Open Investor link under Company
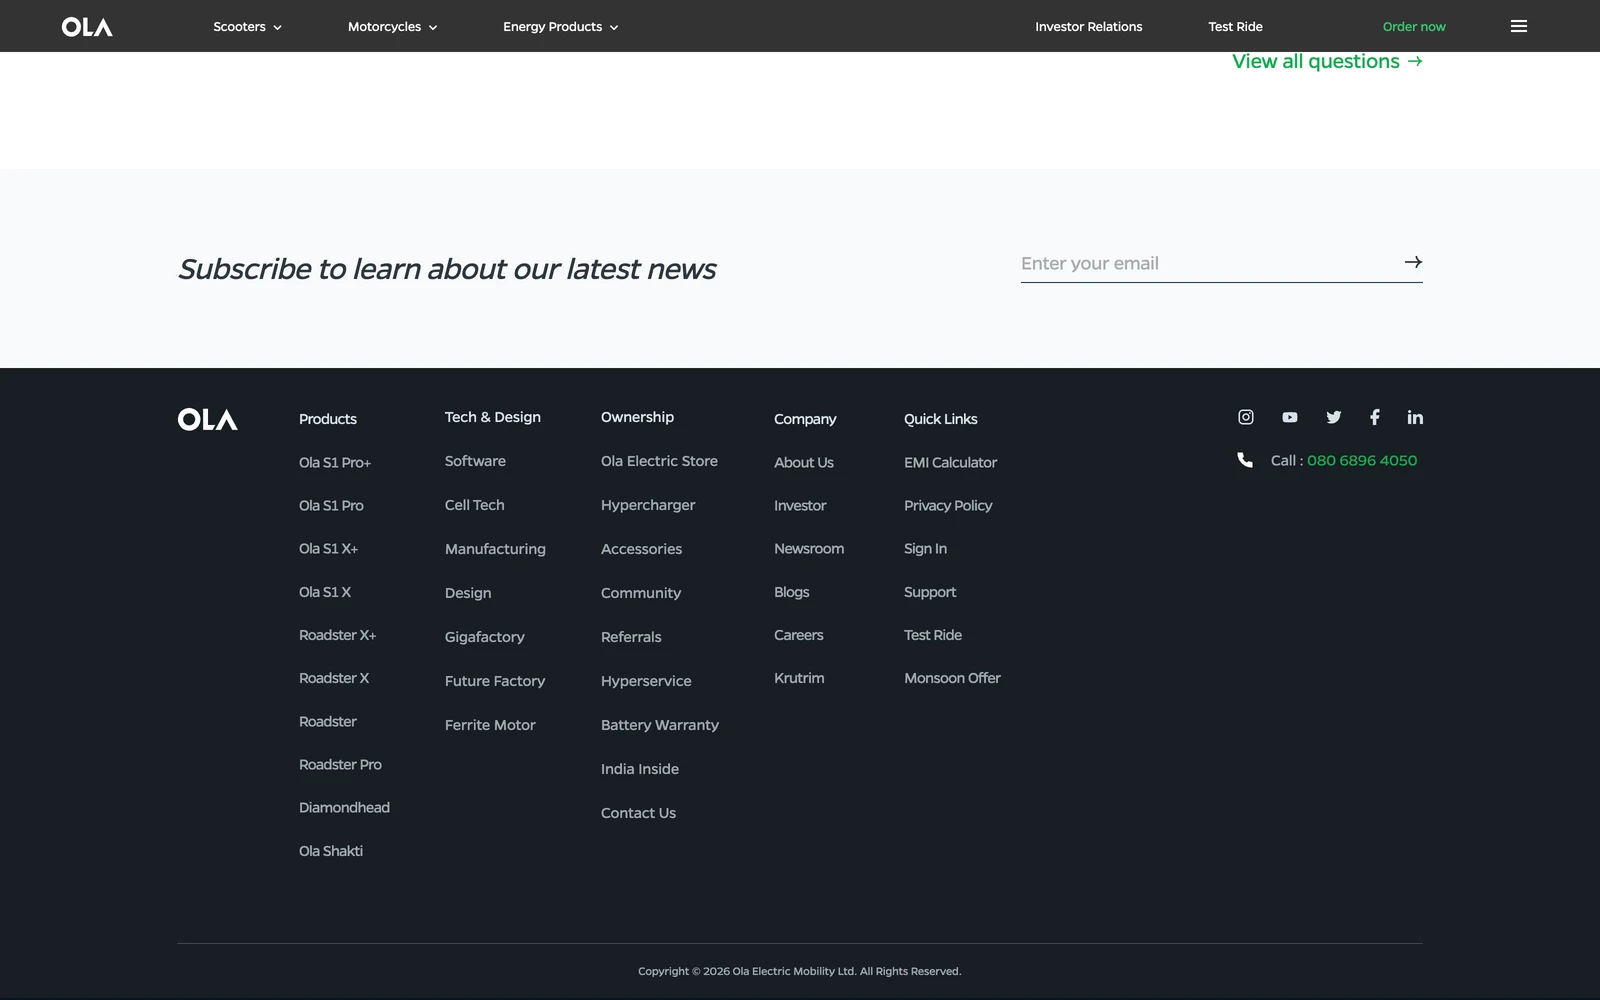The image size is (1600, 1000). pos(800,505)
